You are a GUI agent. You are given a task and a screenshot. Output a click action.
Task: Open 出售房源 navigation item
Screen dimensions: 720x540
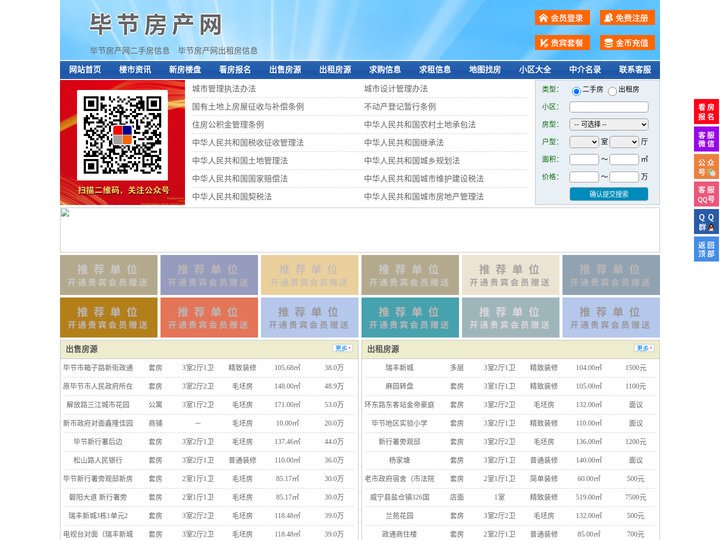click(285, 70)
